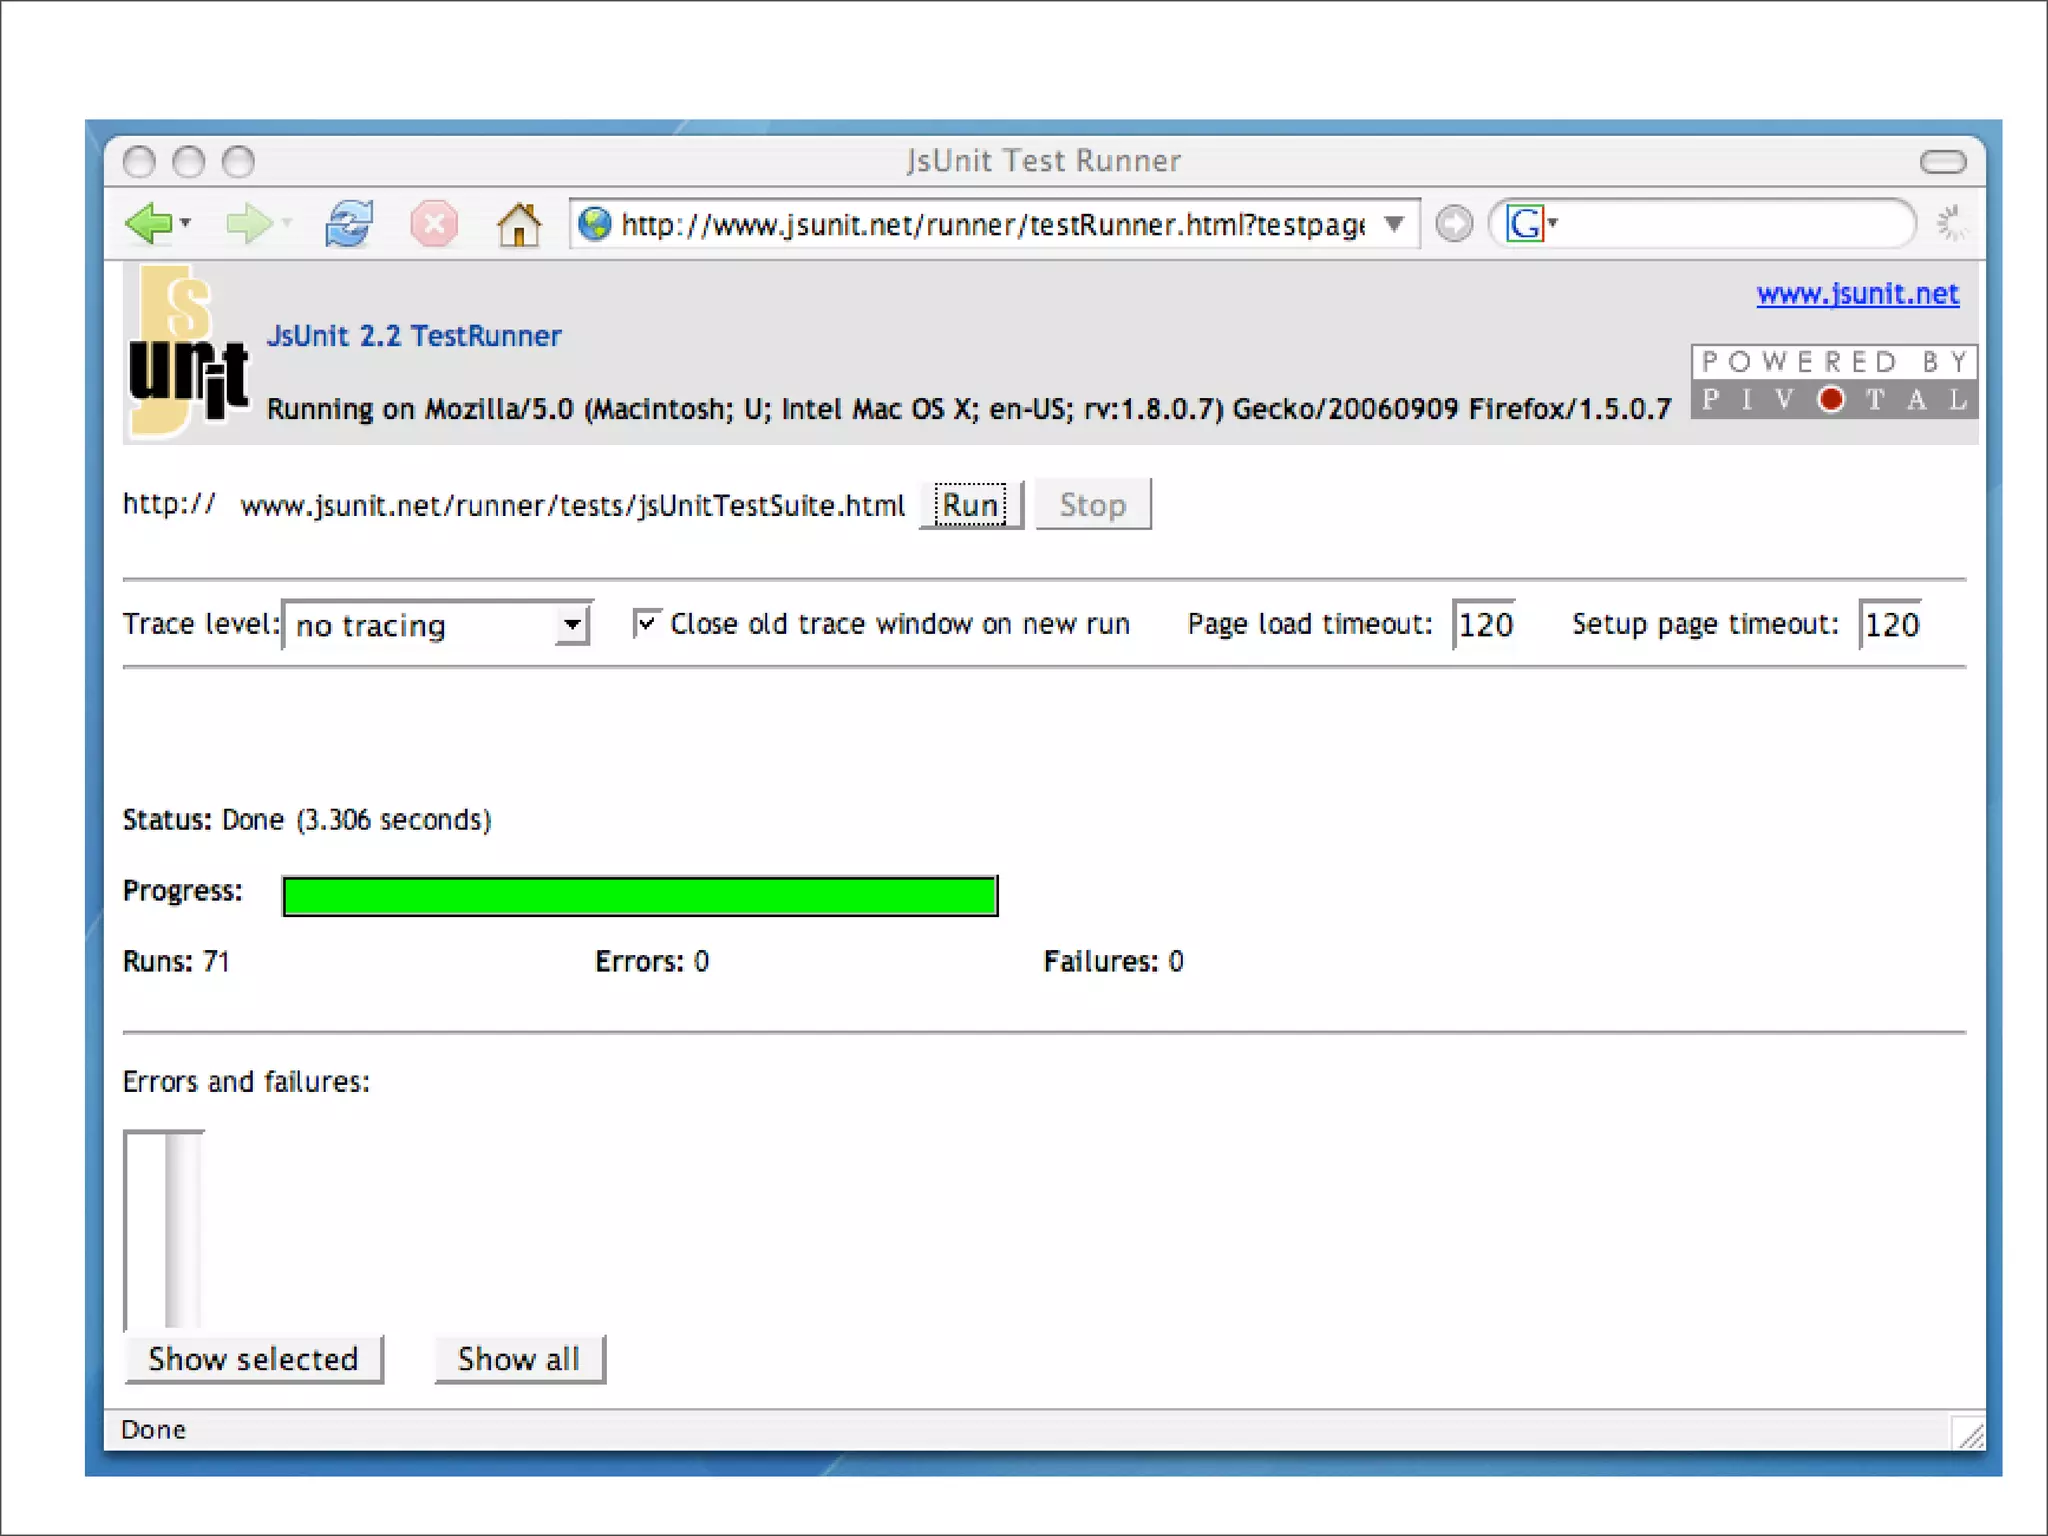Click the Errors: 0 text
The height and width of the screenshot is (1536, 2048).
tap(652, 961)
